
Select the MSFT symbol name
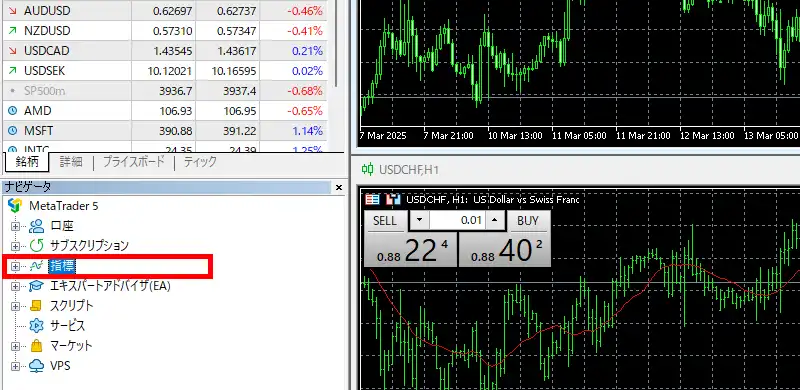click(x=38, y=131)
